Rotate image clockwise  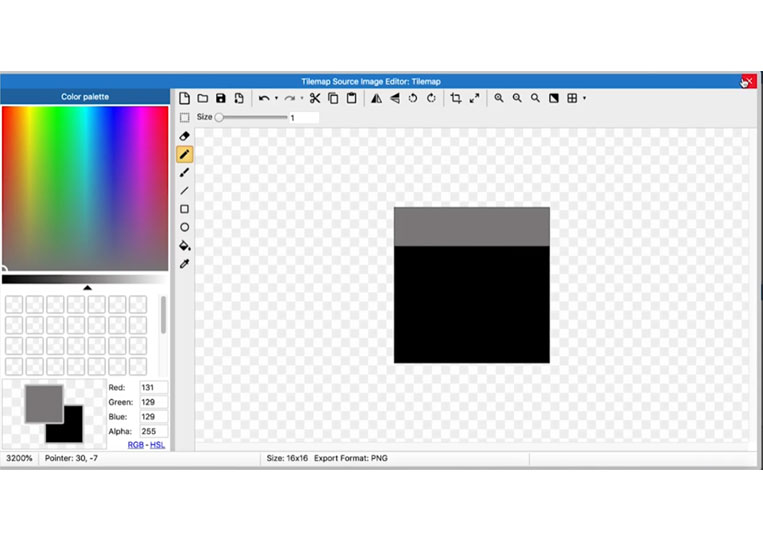click(431, 98)
